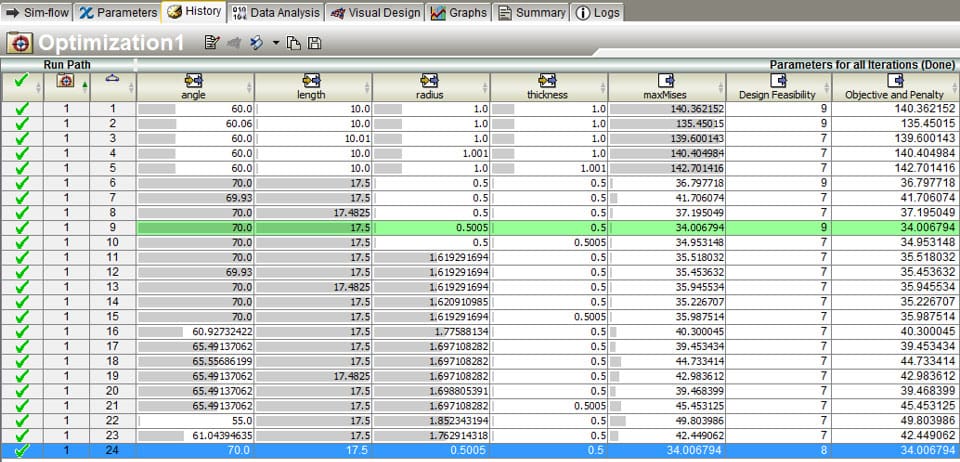Switch to the Summary tab
The image size is (960, 462).
(531, 12)
